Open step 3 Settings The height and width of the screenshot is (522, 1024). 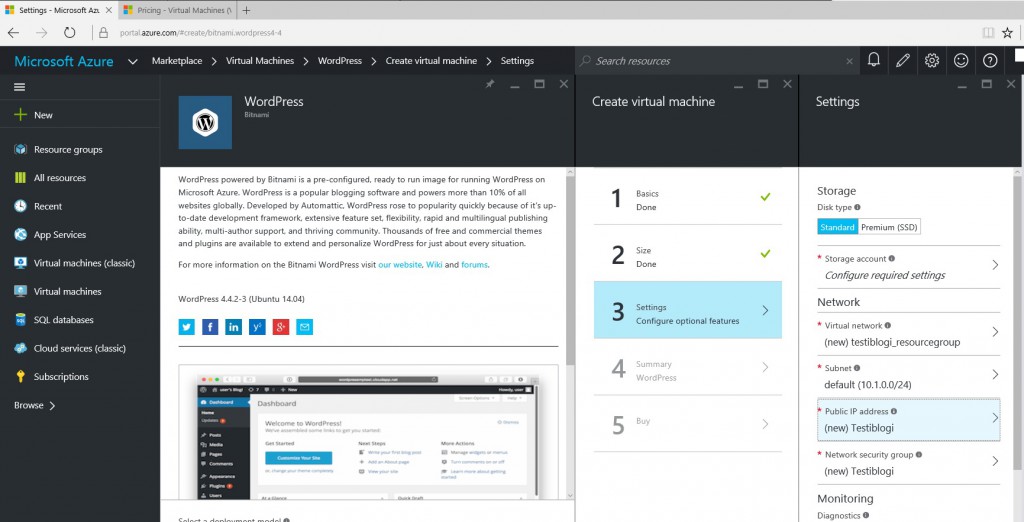(x=688, y=310)
